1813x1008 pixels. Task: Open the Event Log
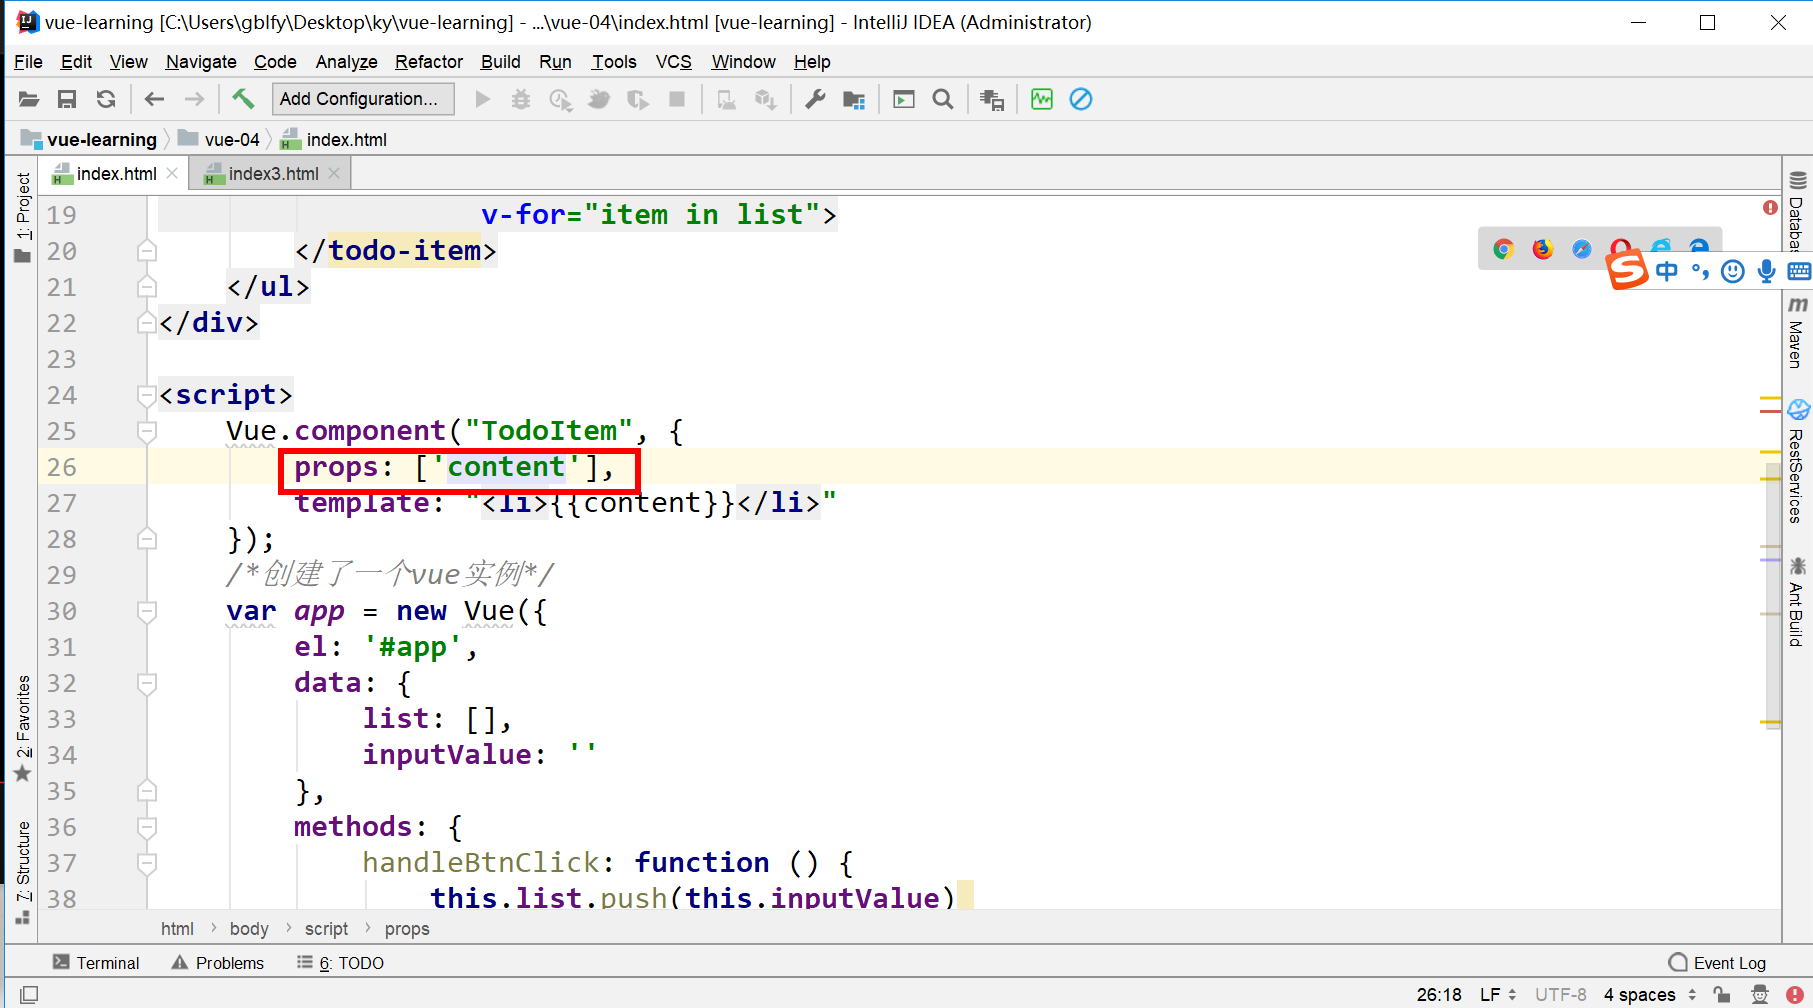(1718, 963)
